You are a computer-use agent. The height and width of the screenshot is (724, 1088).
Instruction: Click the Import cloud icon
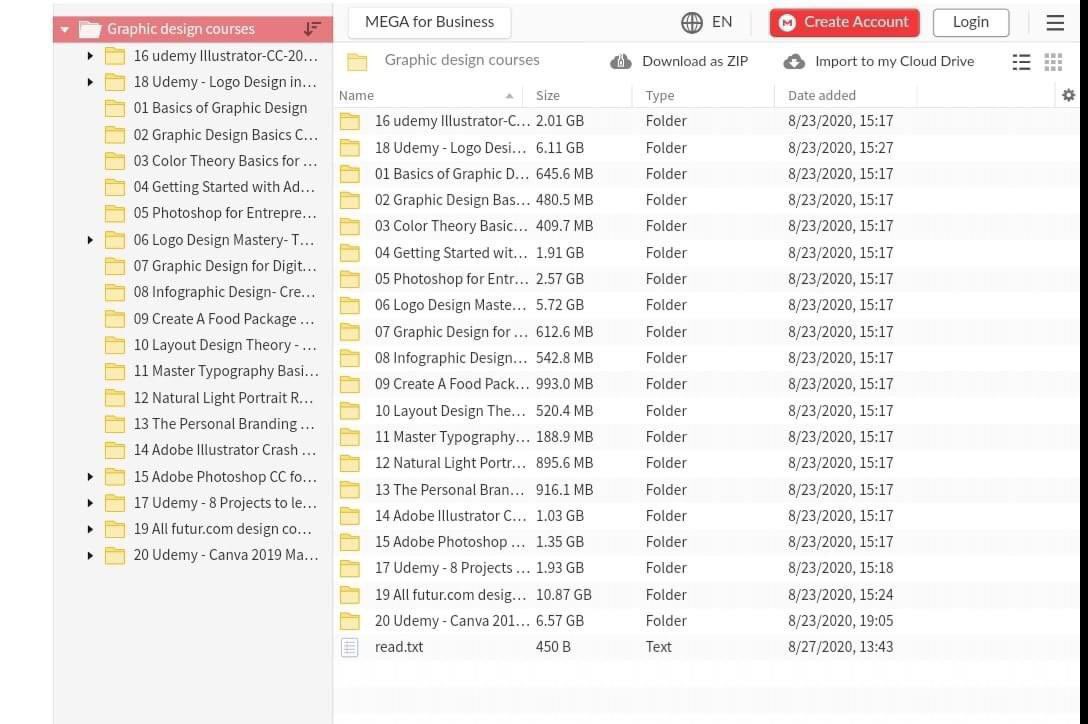pyautogui.click(x=794, y=62)
